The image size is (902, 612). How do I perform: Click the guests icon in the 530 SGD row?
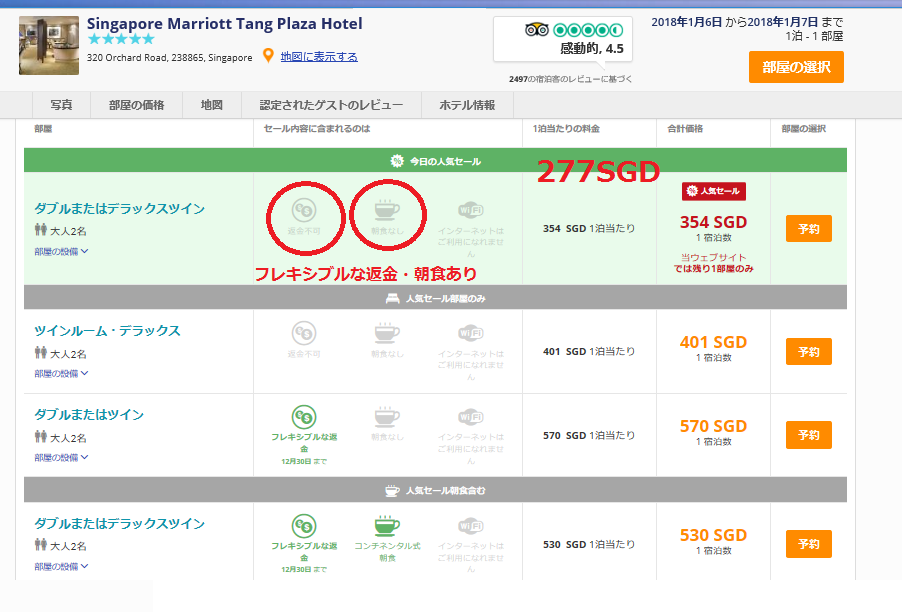coord(40,545)
